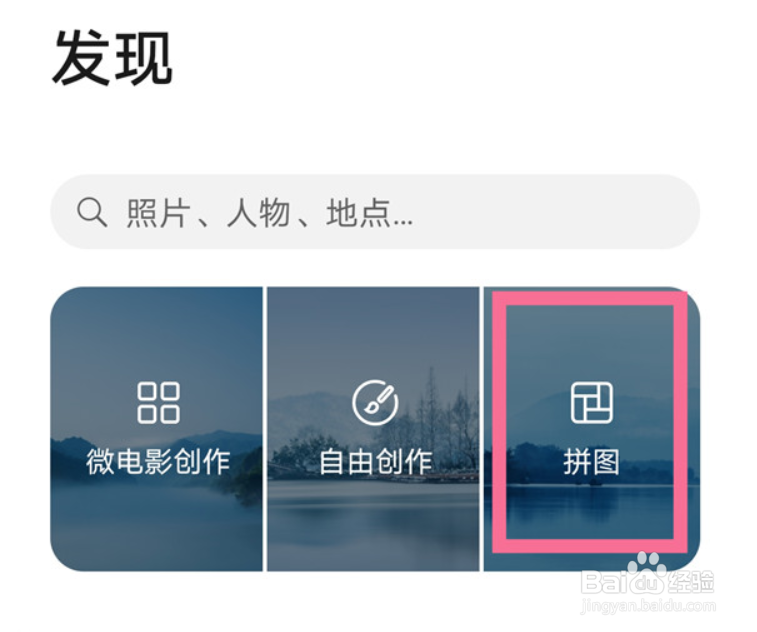Tap the 微电影创作 label text
The image size is (757, 632).
(158, 462)
